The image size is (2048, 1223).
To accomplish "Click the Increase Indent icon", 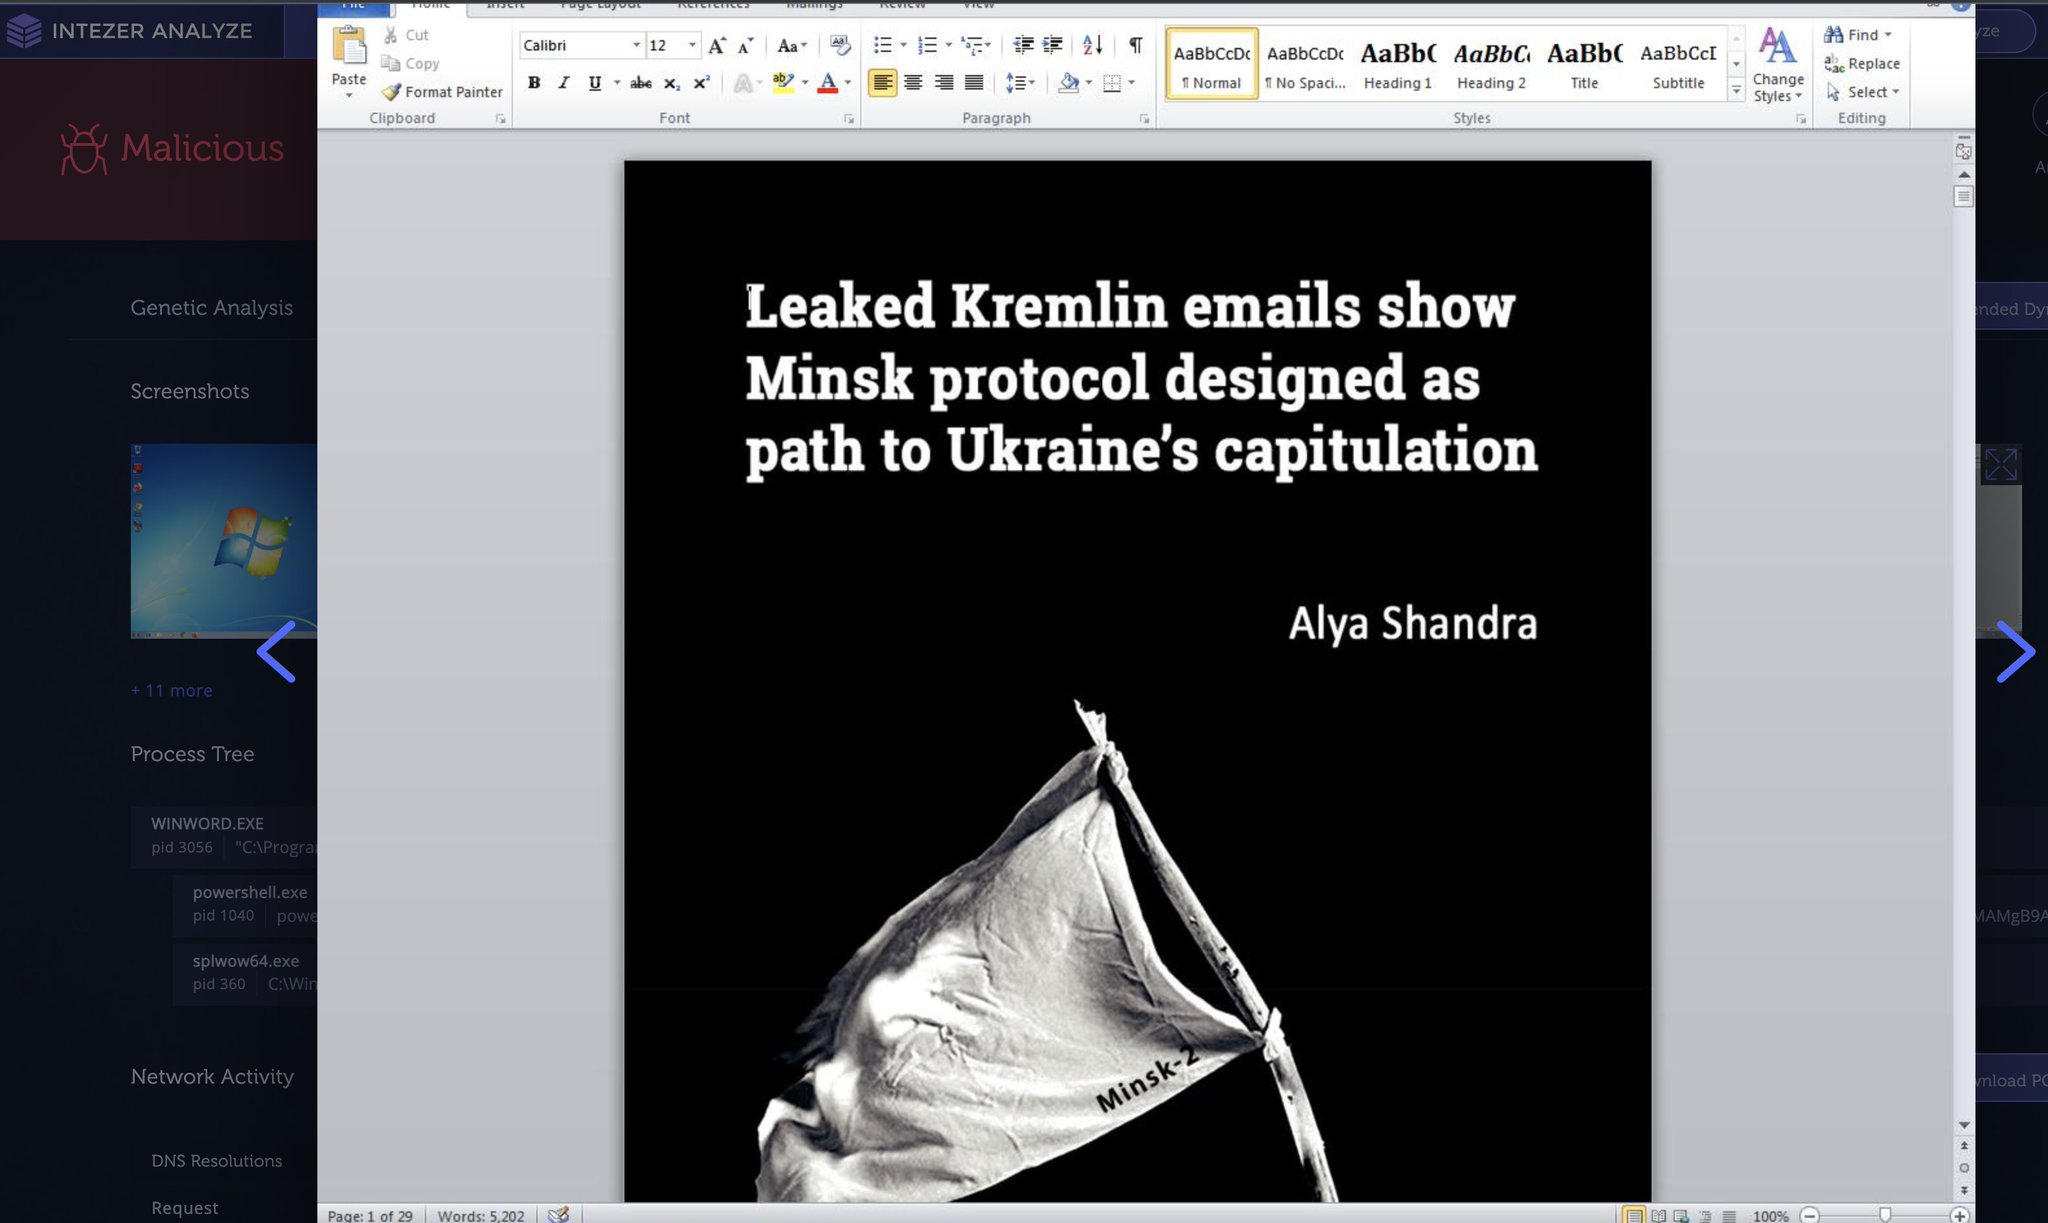I will click(x=1053, y=45).
